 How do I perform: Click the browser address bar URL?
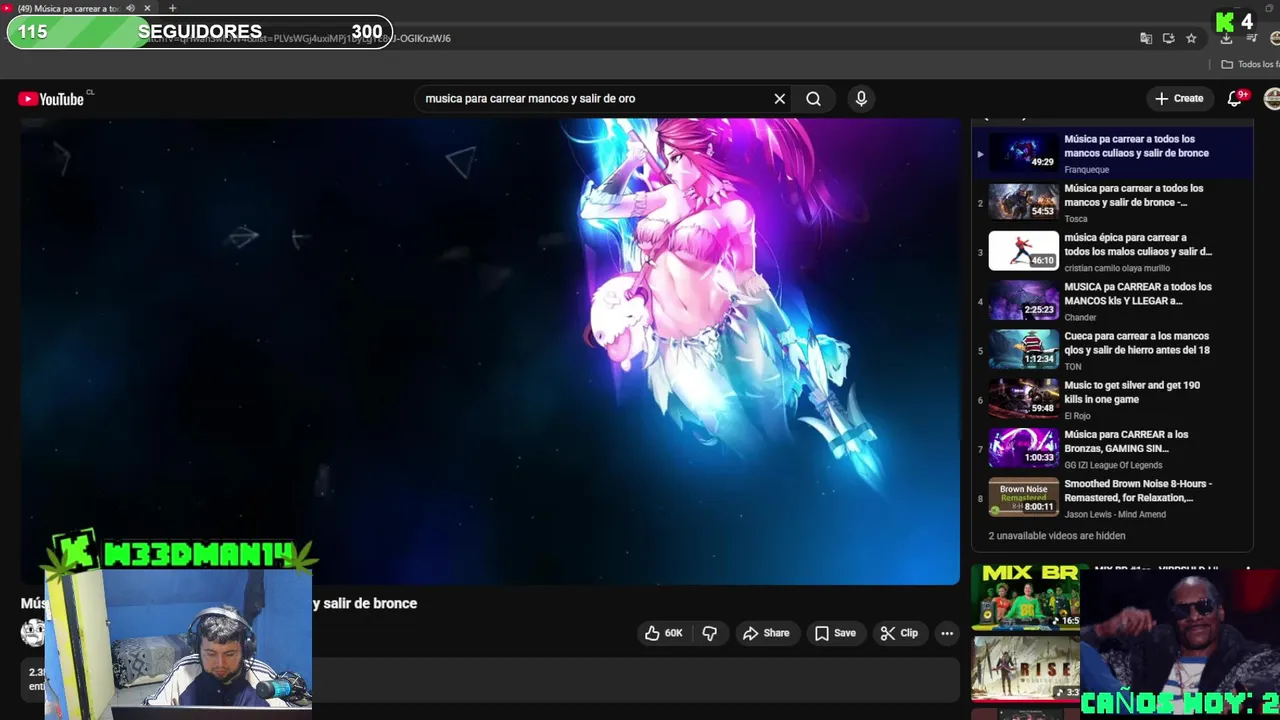coord(300,38)
